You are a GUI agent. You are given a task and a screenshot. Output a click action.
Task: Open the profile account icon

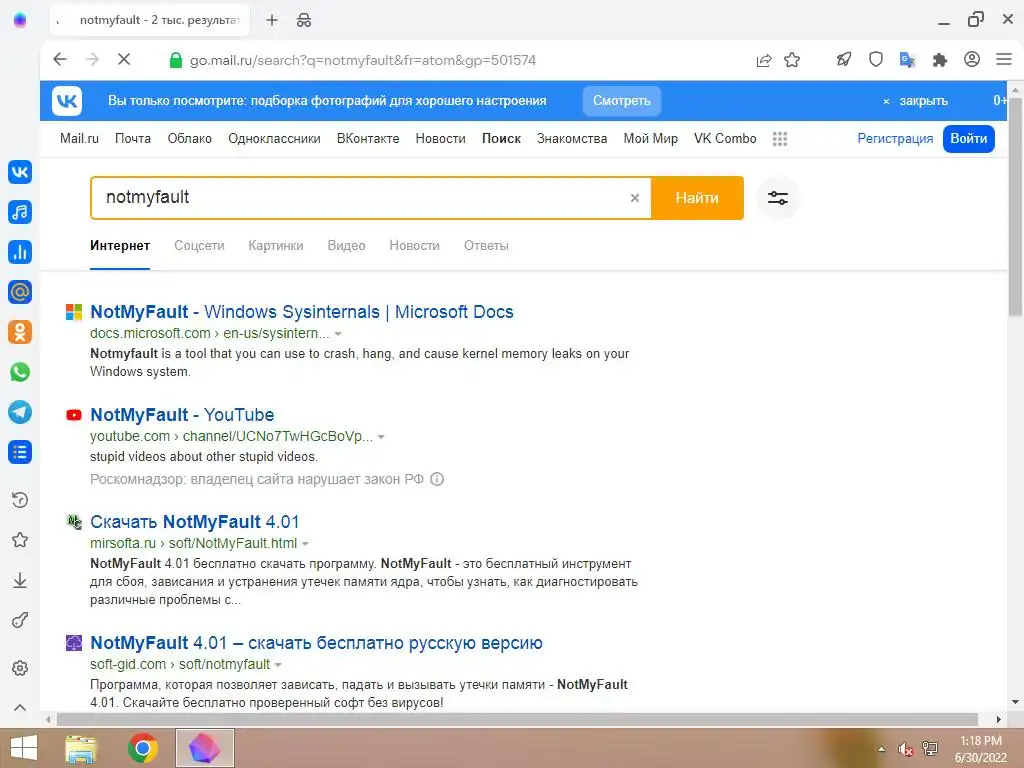click(972, 59)
